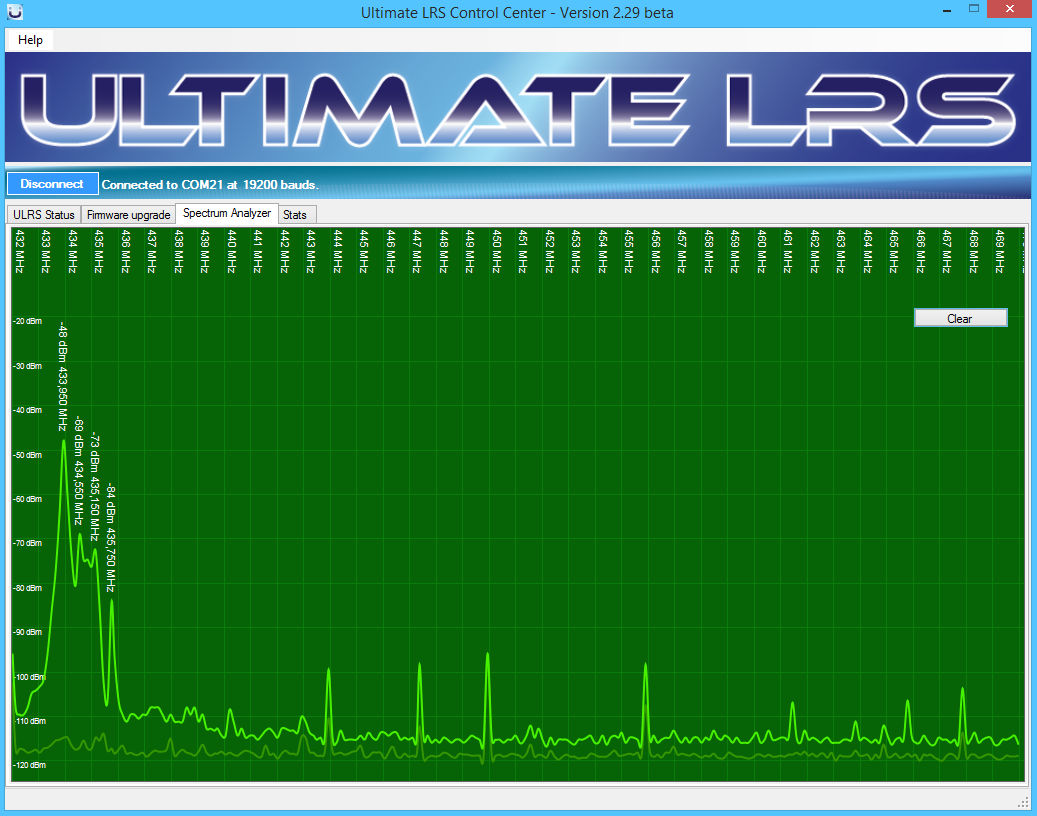Screen dimensions: 1037x816
Task: Maximize the Ultimate LRS Control Center window
Action: 974,10
